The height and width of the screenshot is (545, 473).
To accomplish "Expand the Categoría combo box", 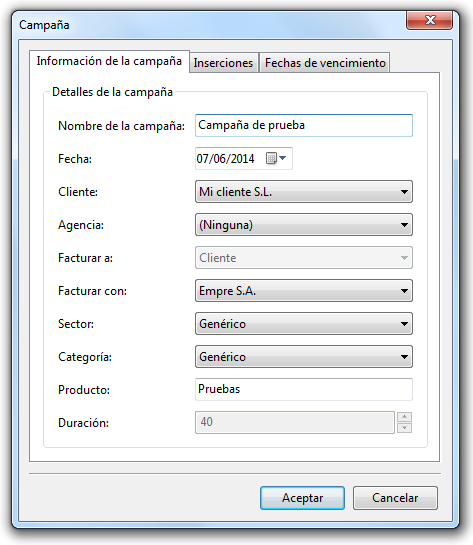I will click(x=304, y=357).
